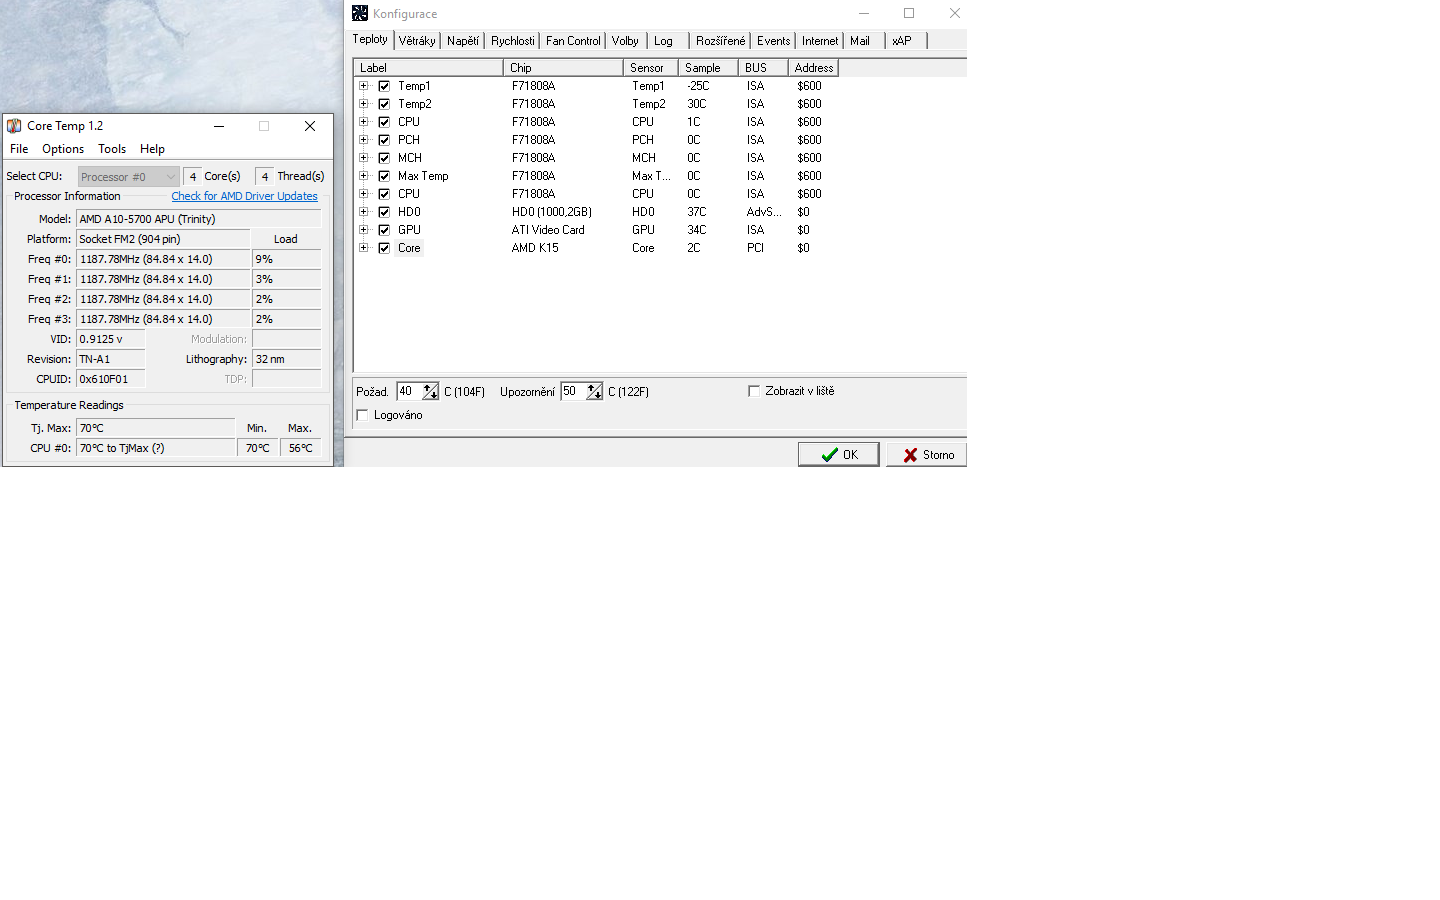Image resolution: width=1440 pixels, height=900 pixels.
Task: Select the AMD K15 chip entry
Action: tap(535, 248)
